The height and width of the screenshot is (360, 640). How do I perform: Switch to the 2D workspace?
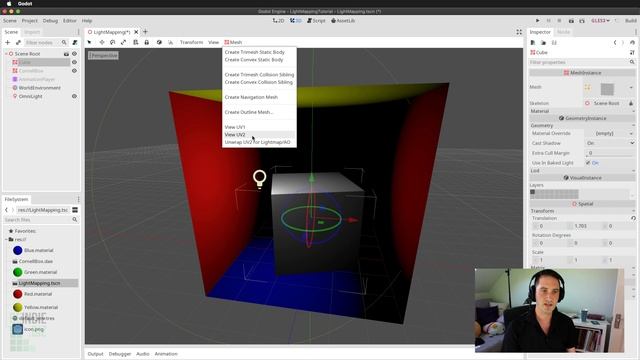278,20
